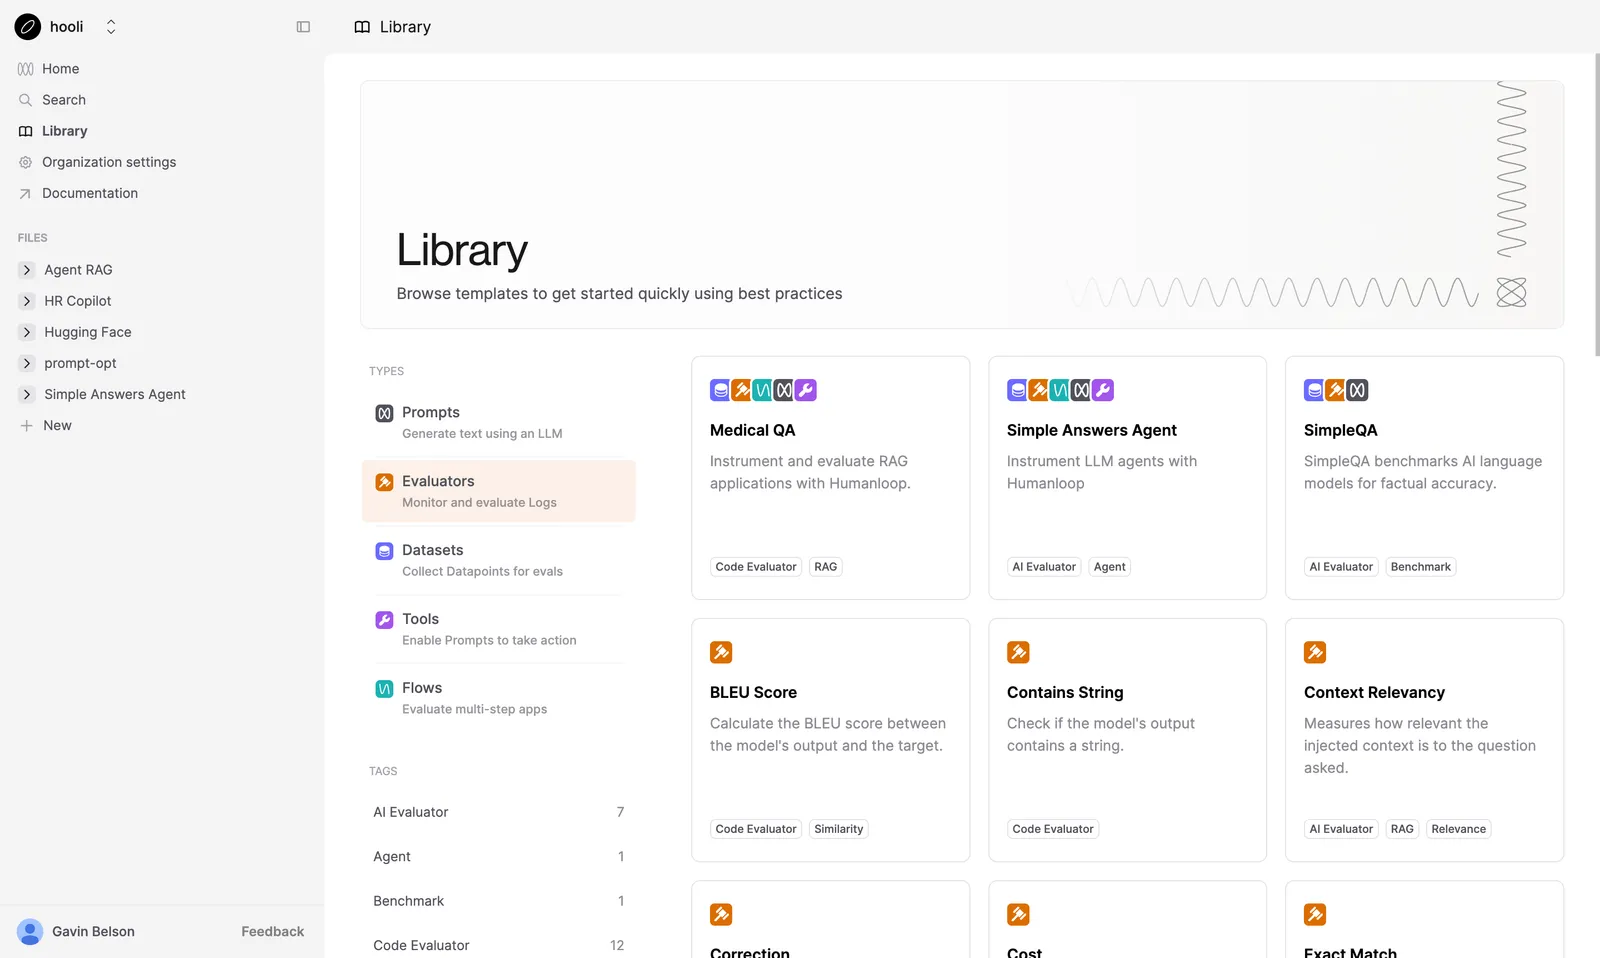The image size is (1600, 958).
Task: Click the evaluator icon on Contains String card
Action: pos(1018,653)
